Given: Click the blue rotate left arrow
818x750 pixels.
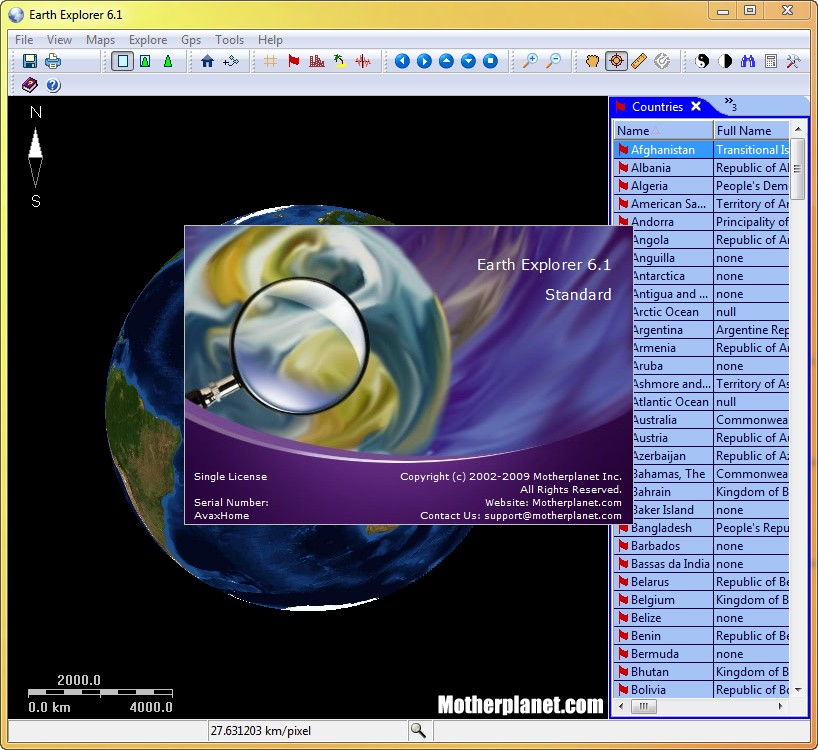Looking at the screenshot, I should 402,61.
